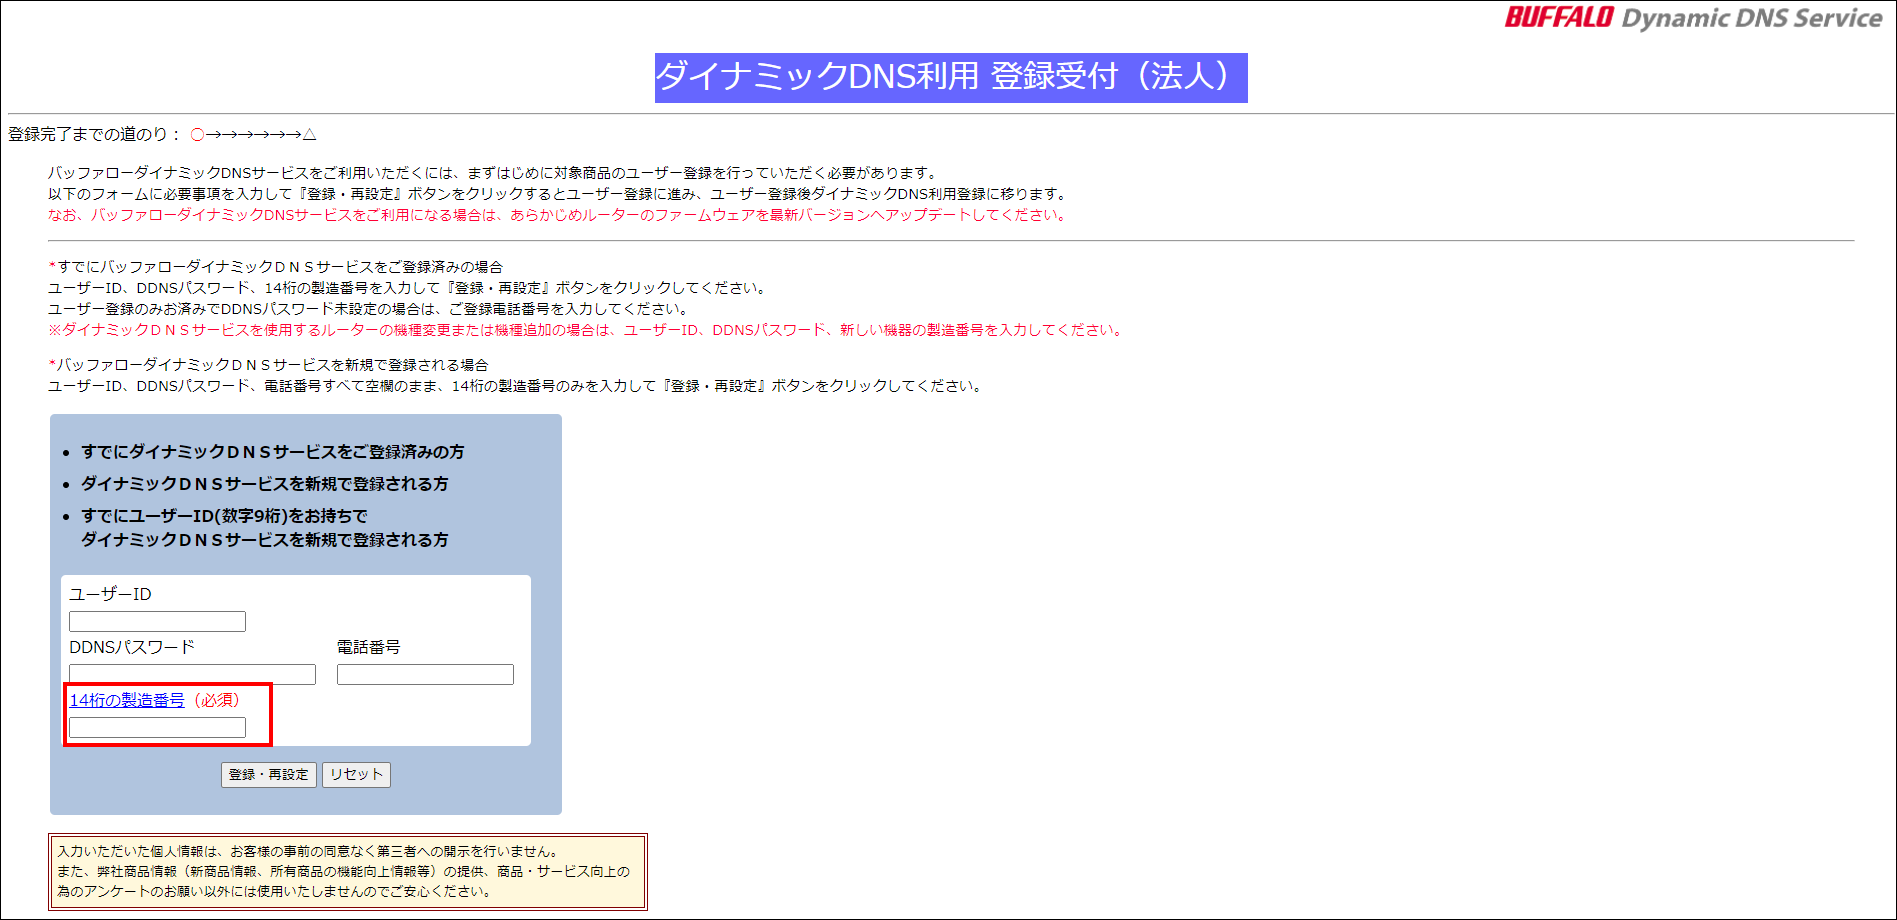Click the red-outlined serial number section
This screenshot has width=1897, height=920.
click(167, 713)
